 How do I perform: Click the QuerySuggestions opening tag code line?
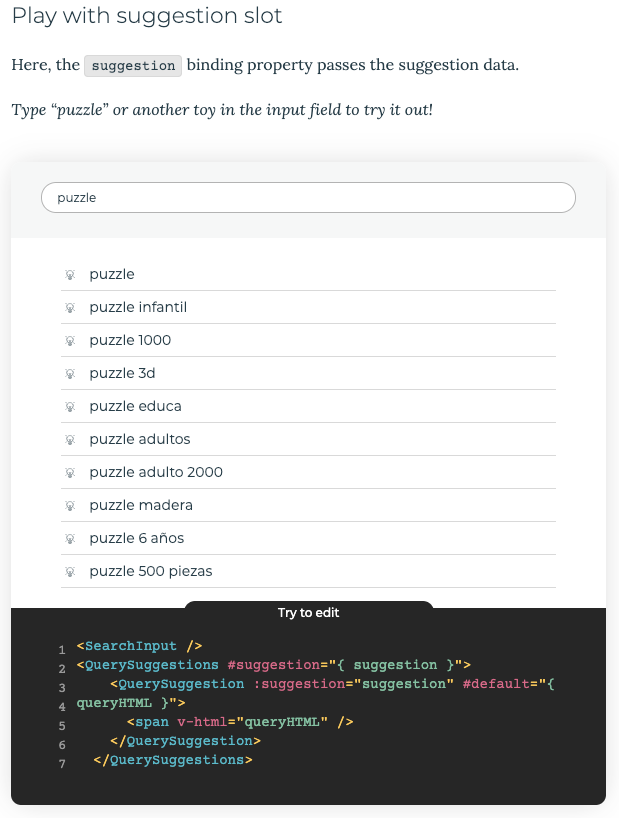(274, 665)
